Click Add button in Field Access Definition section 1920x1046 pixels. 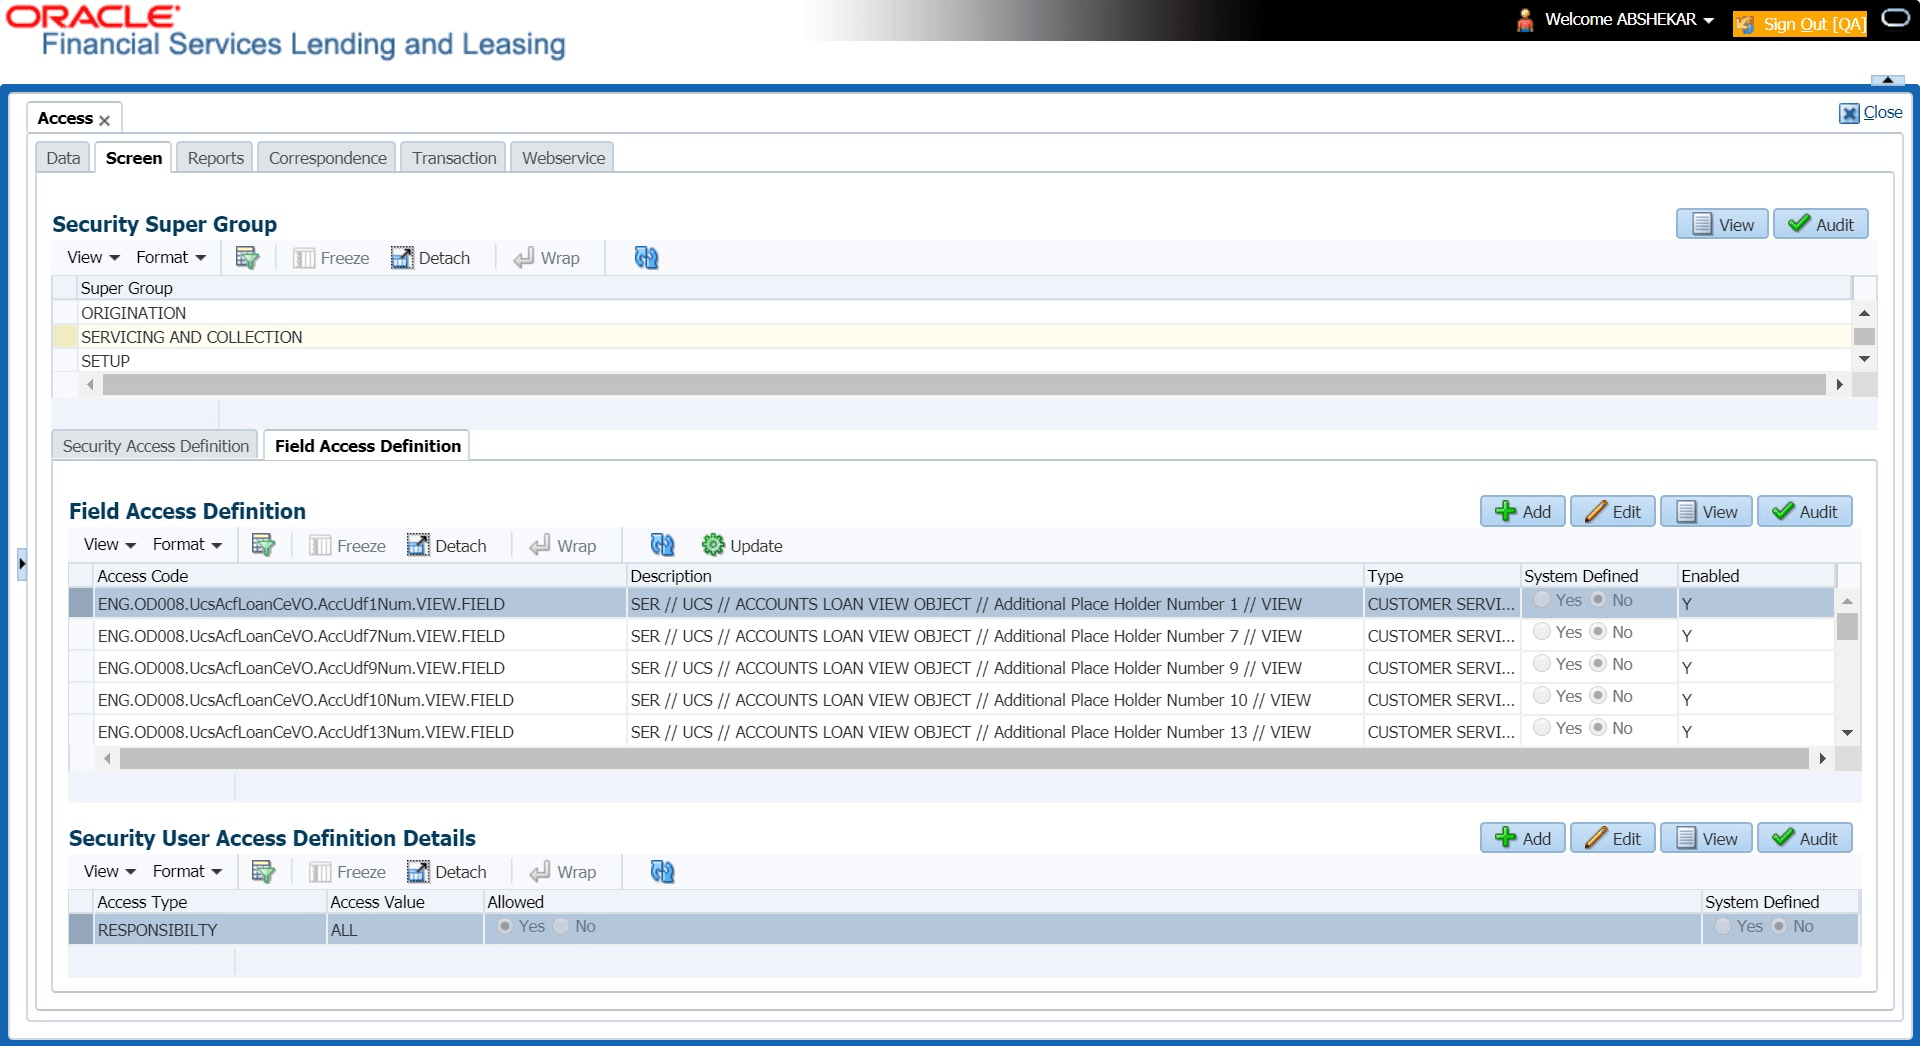click(1523, 512)
